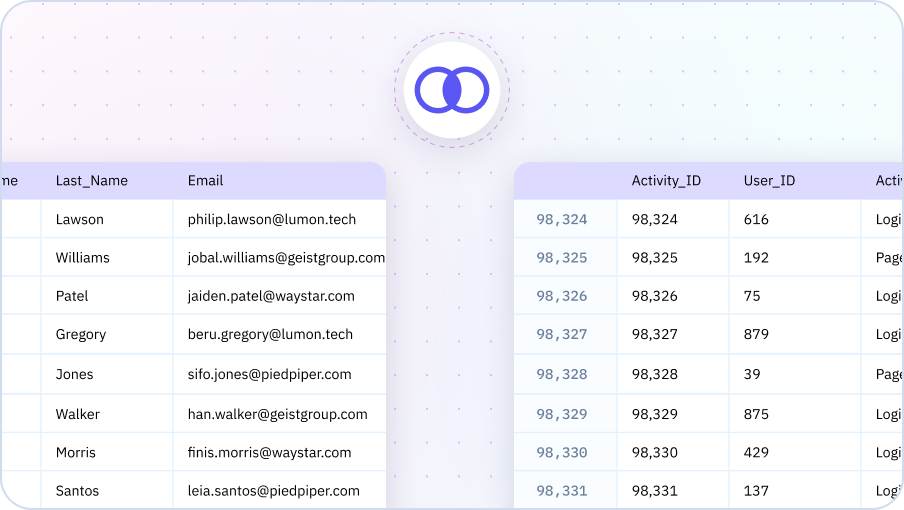Click email han.walker@geistgroup.com
Image resolution: width=904 pixels, height=510 pixels.
(x=277, y=414)
